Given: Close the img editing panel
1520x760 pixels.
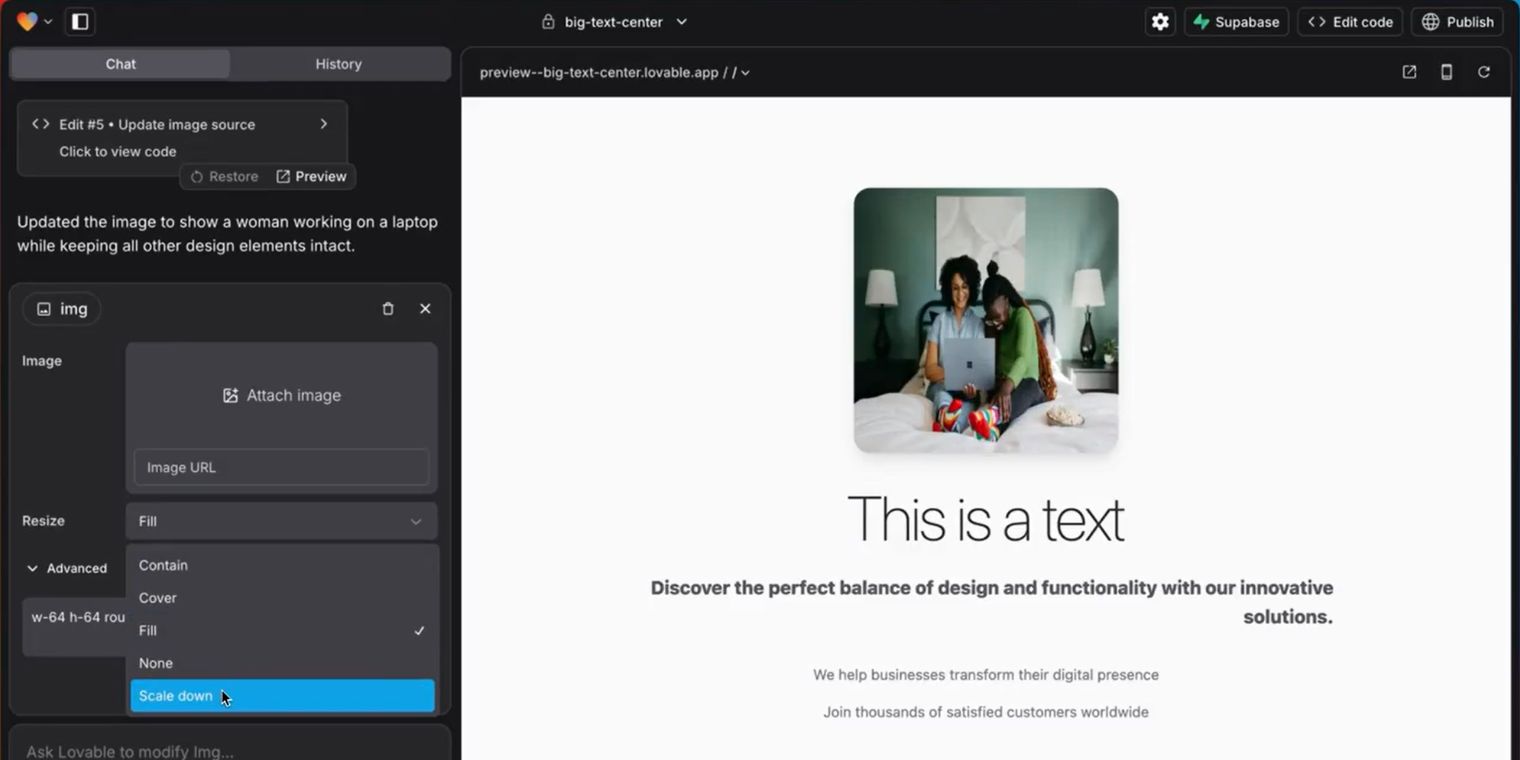Looking at the screenshot, I should coord(425,309).
